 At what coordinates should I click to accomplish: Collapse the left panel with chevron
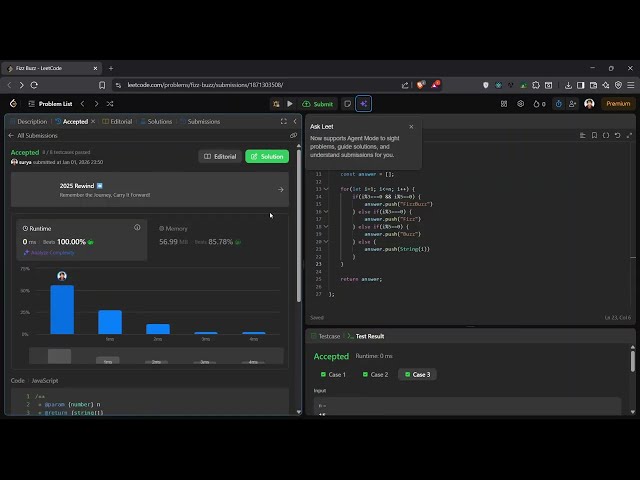point(295,121)
